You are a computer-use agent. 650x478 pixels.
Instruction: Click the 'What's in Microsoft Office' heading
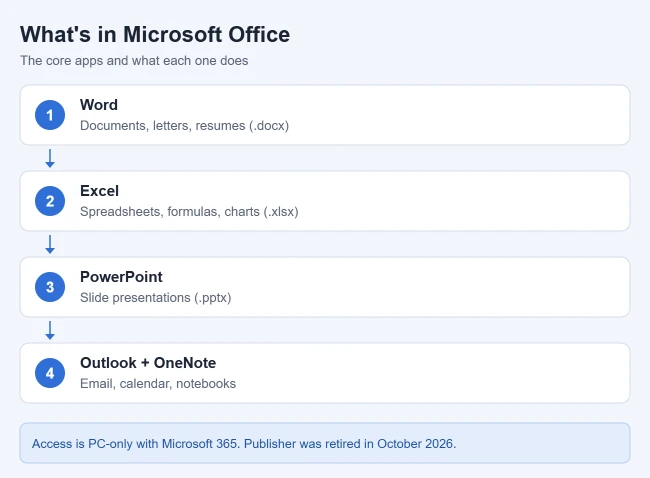pyautogui.click(x=155, y=34)
